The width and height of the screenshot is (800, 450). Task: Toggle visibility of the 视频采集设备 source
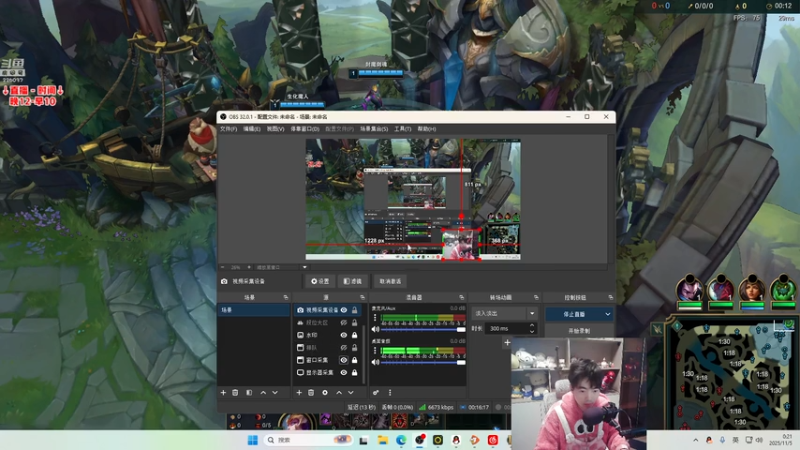(x=344, y=310)
